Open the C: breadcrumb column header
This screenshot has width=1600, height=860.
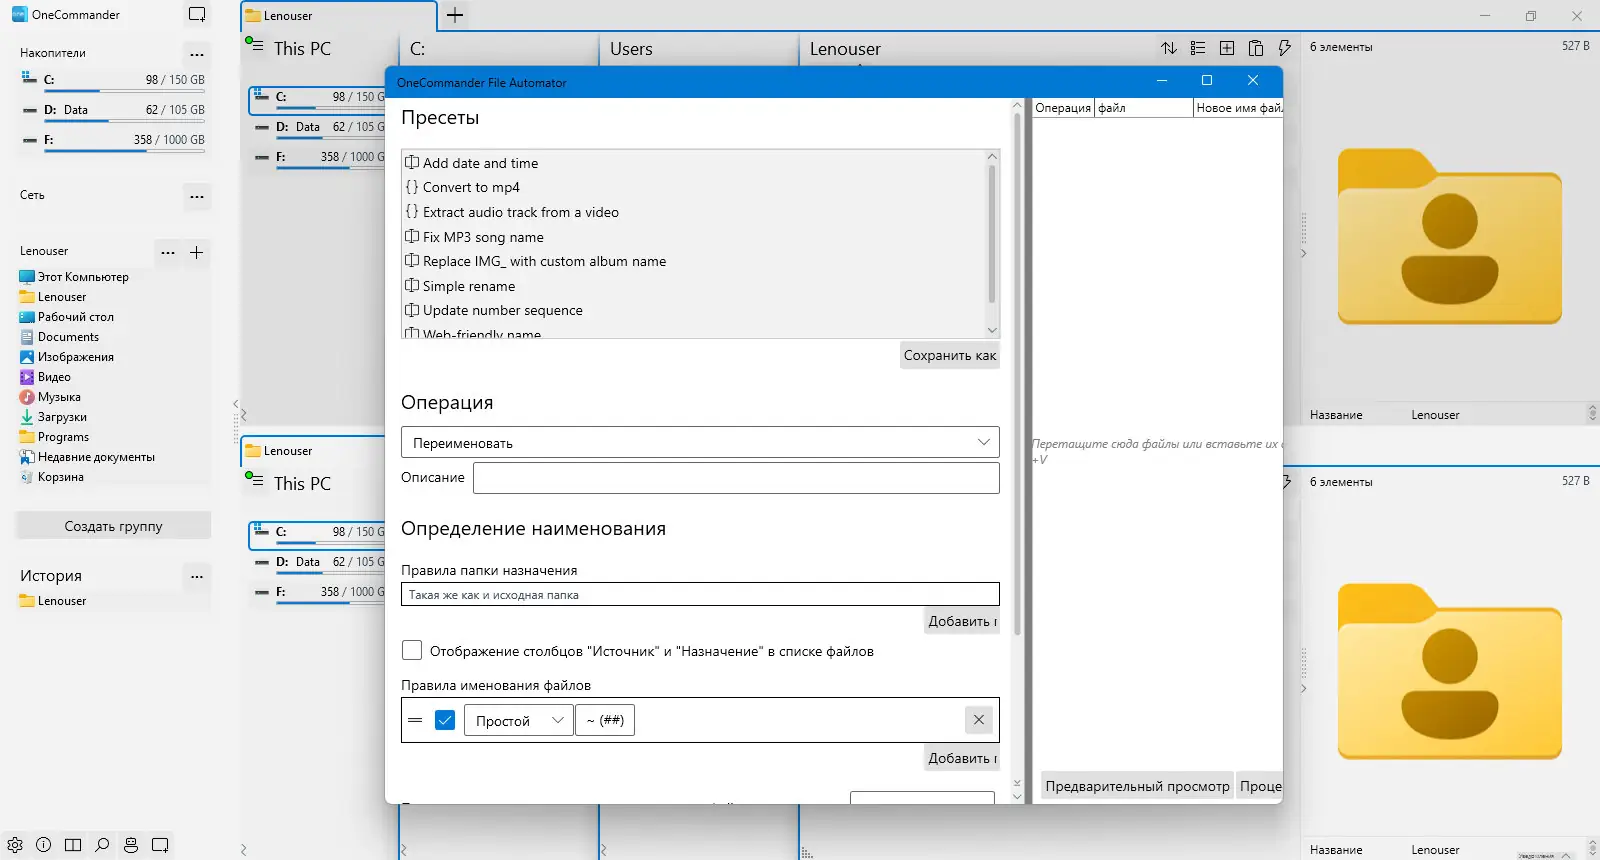pyautogui.click(x=417, y=49)
